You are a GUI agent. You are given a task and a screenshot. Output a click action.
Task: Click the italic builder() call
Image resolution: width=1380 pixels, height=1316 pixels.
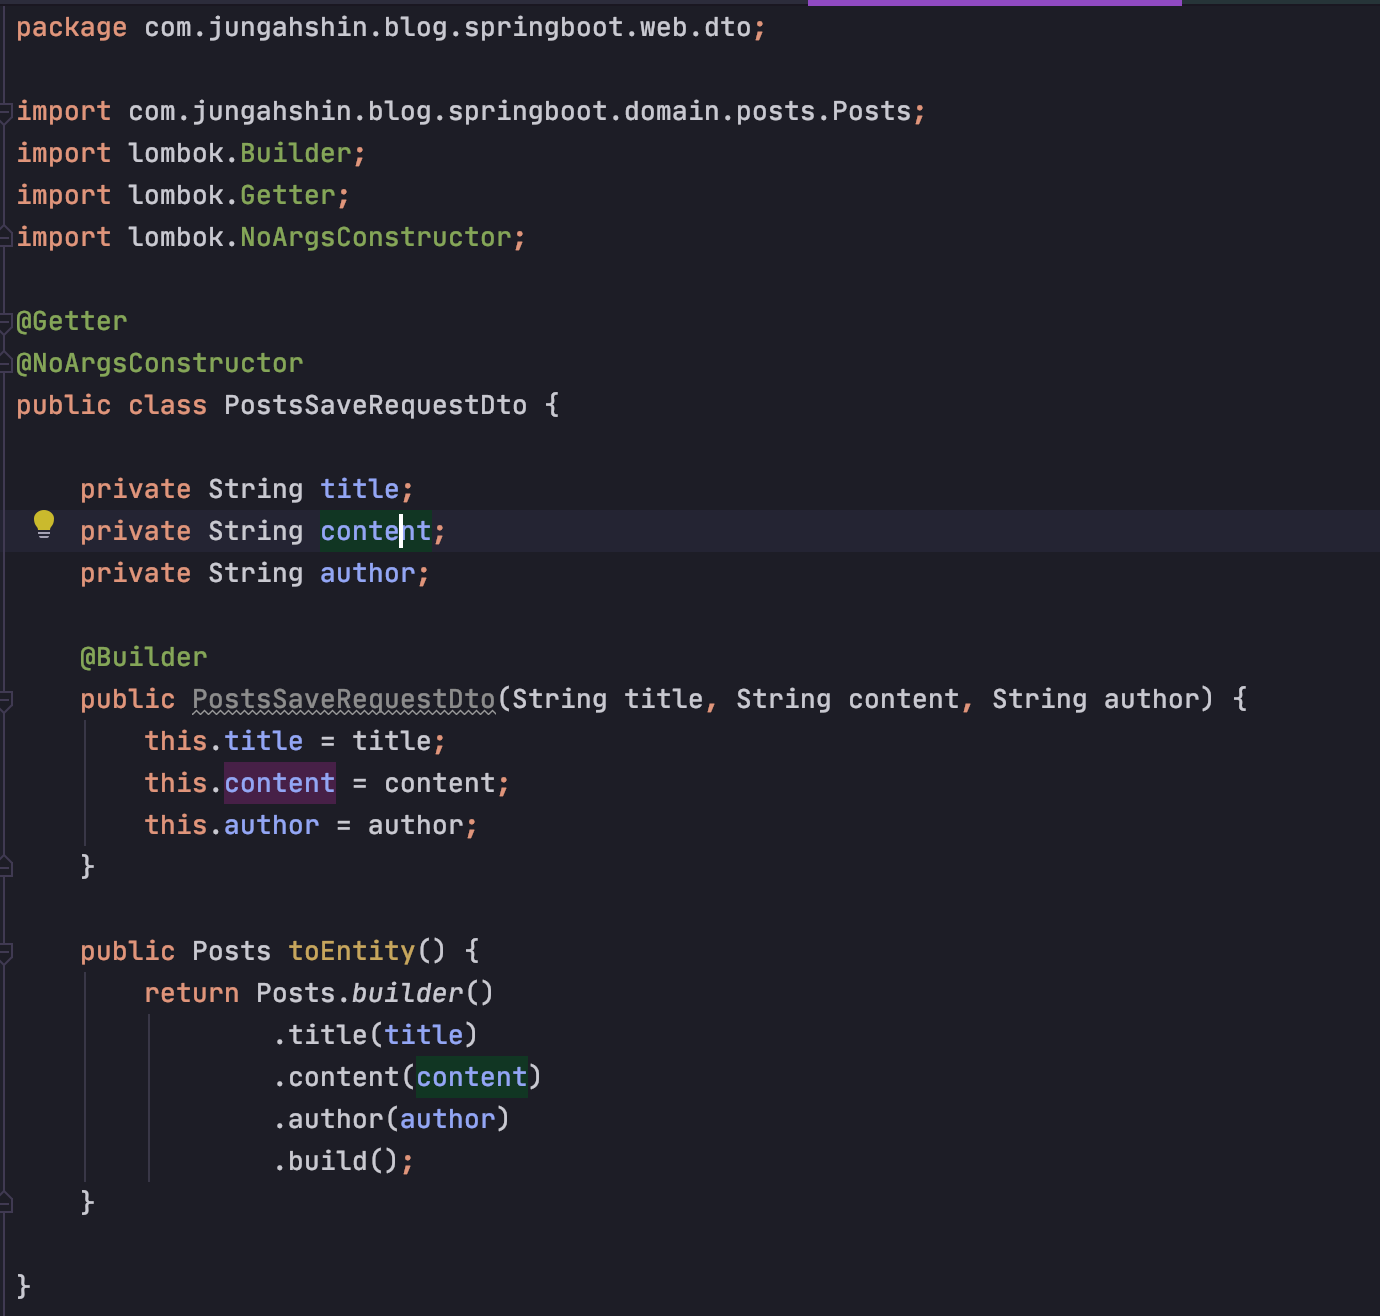[x=423, y=993]
